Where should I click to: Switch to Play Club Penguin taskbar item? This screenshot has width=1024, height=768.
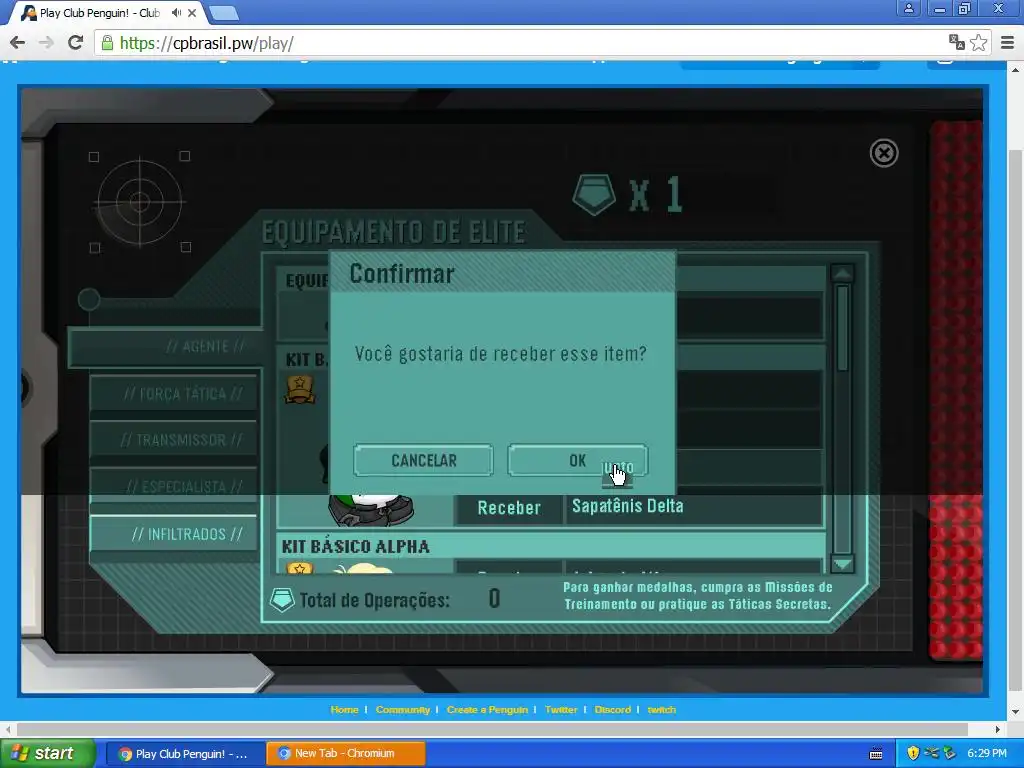coord(184,754)
